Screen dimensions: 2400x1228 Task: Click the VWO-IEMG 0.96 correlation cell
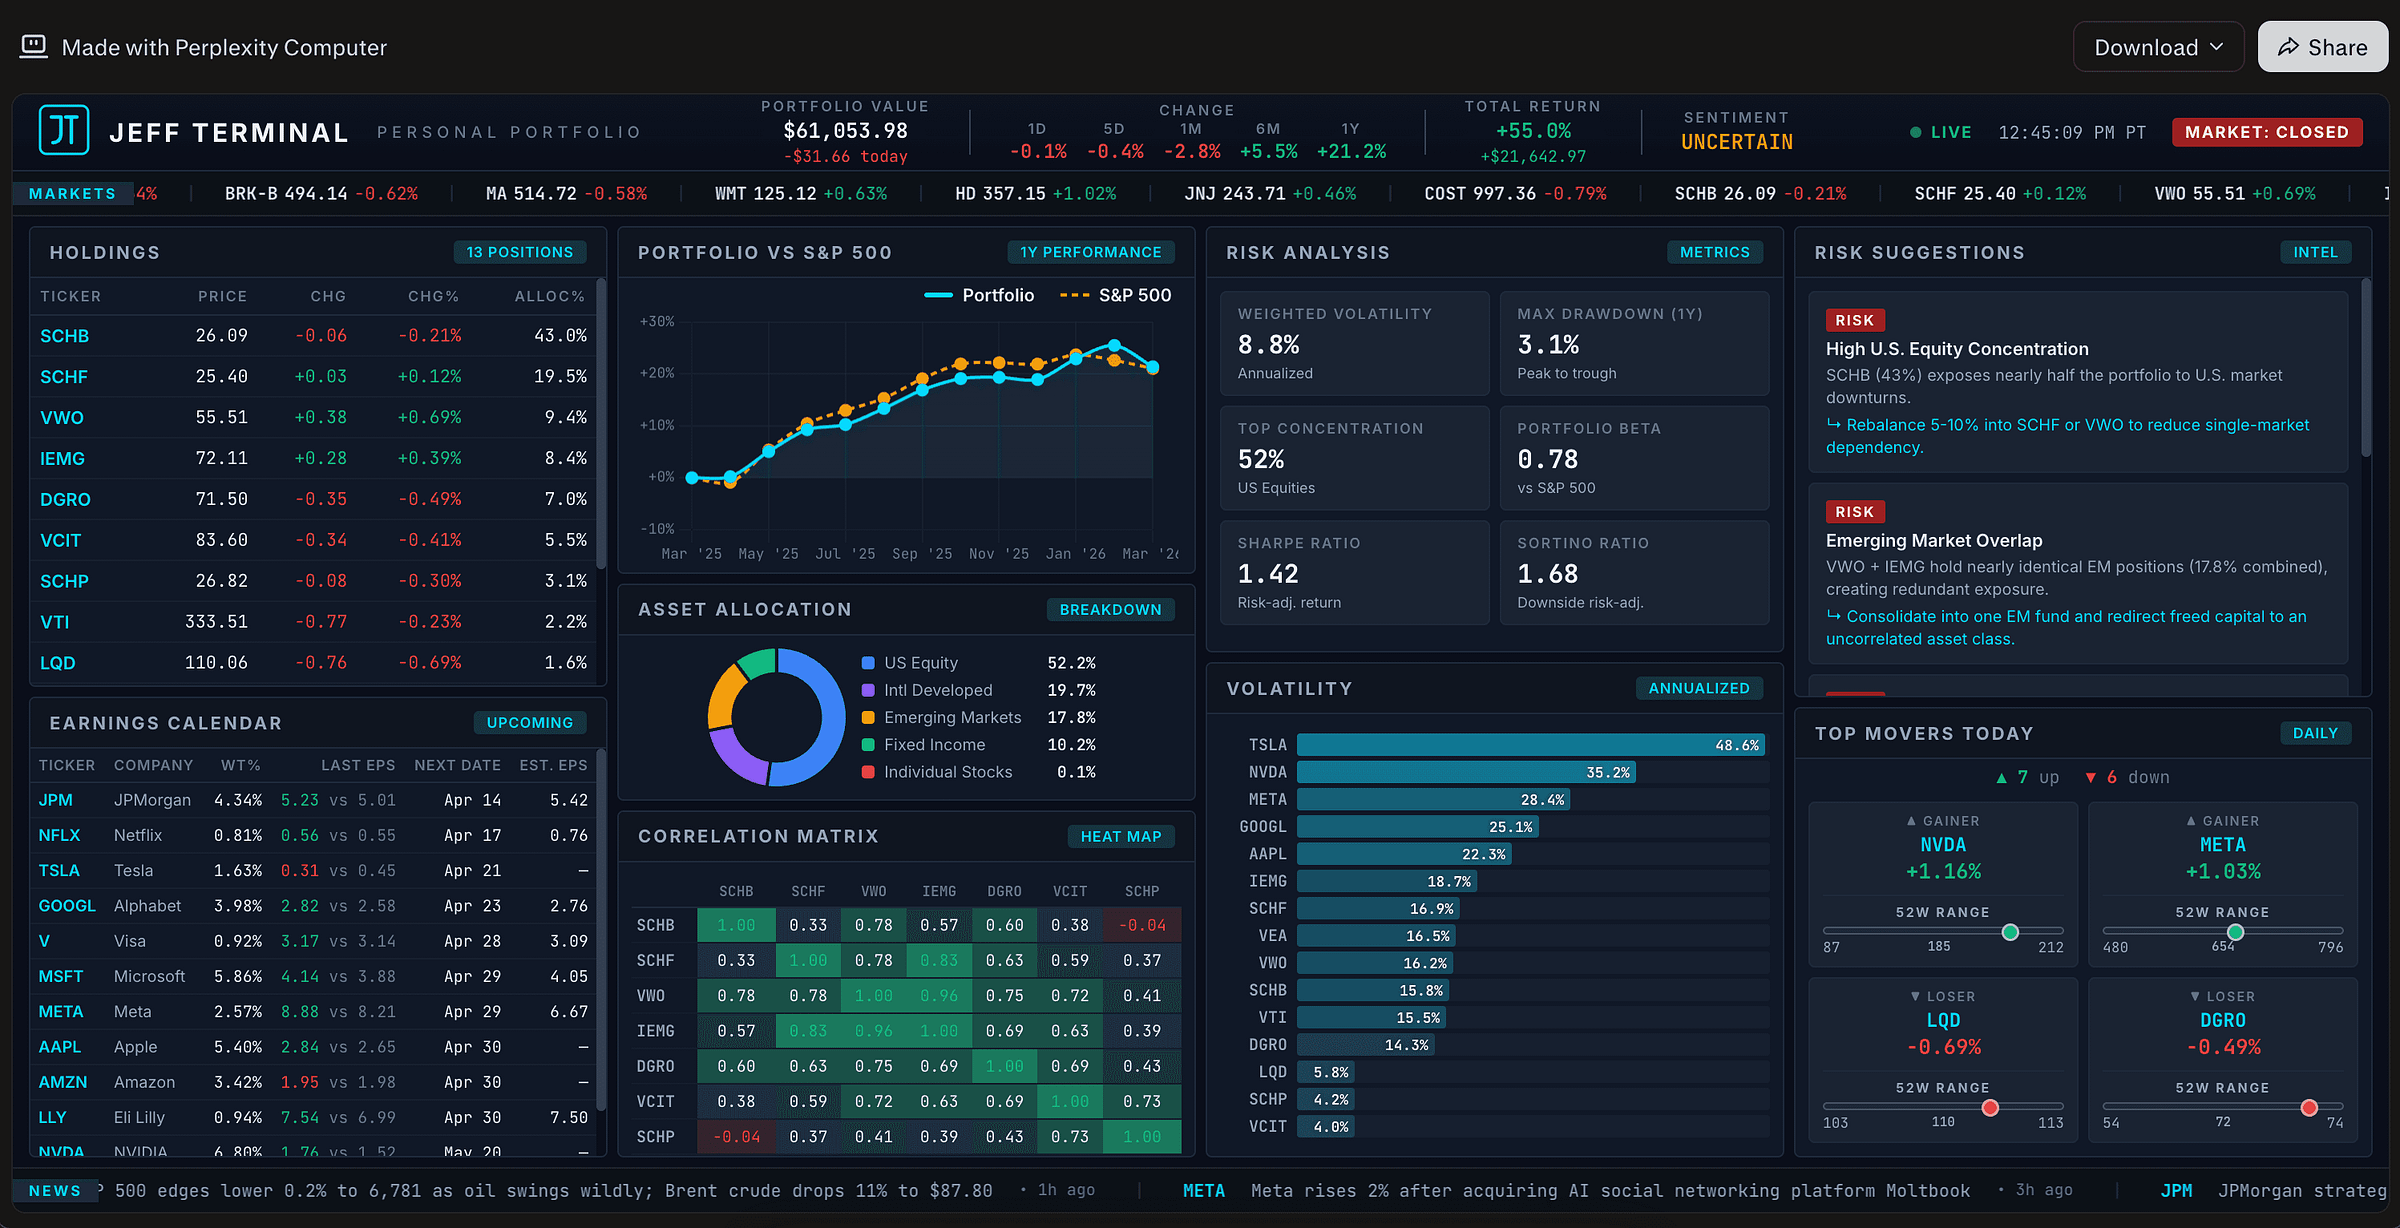939,995
